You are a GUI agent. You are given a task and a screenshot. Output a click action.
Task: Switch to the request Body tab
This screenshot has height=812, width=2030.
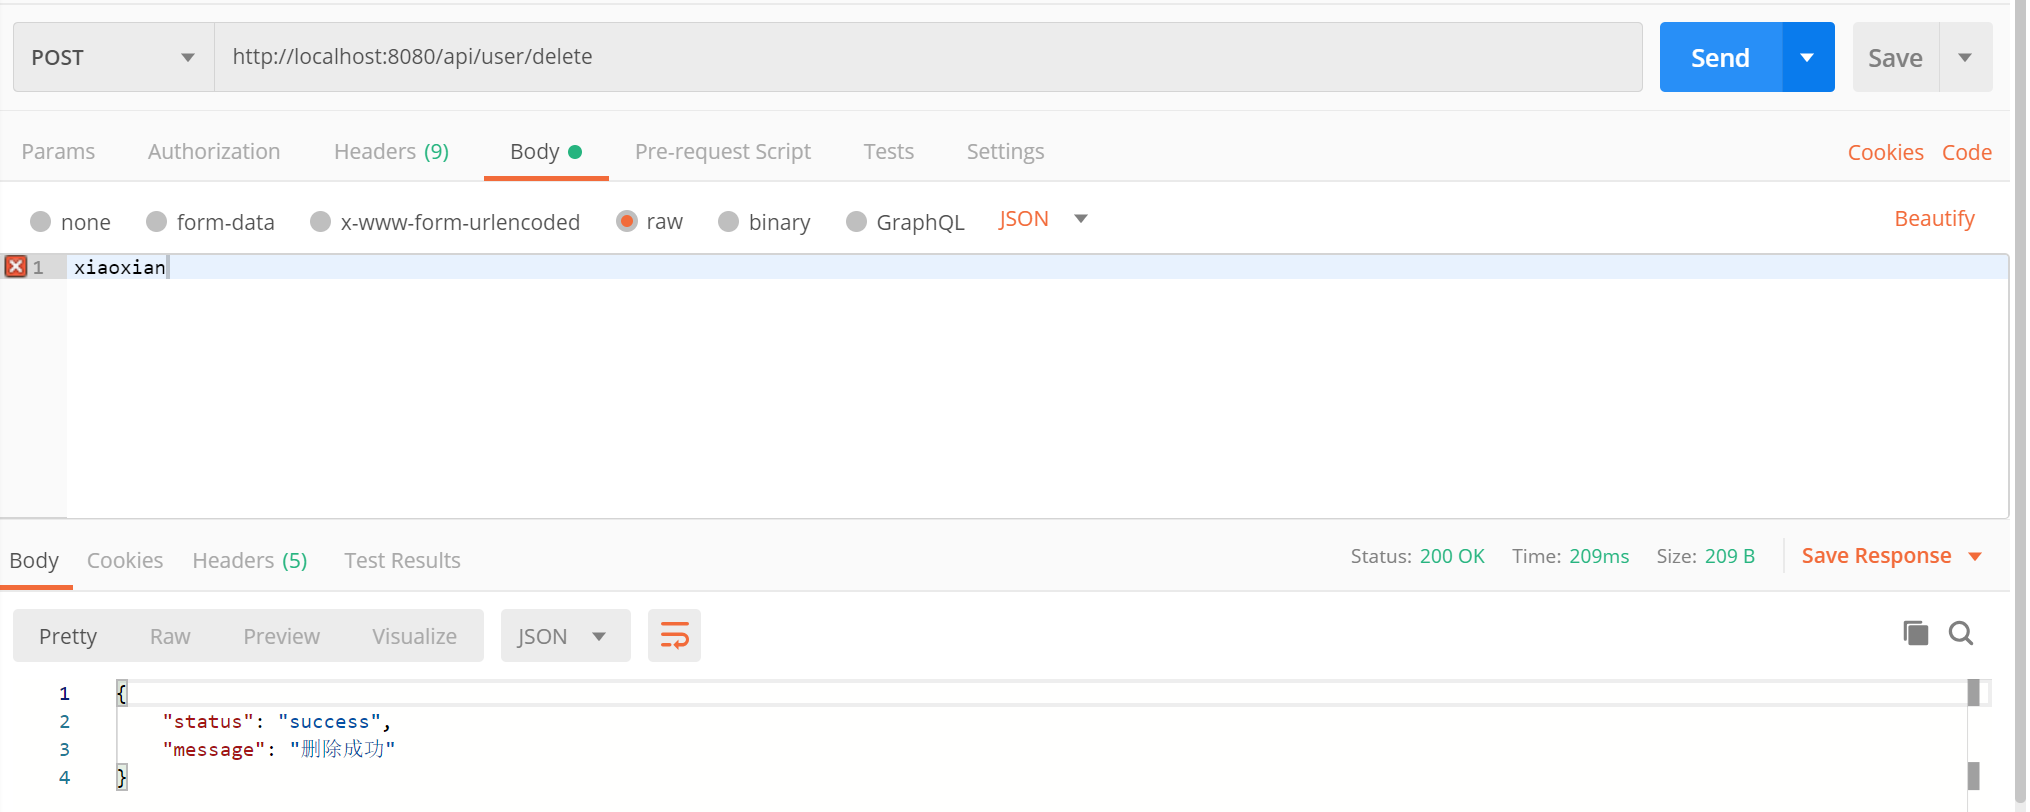(x=546, y=151)
